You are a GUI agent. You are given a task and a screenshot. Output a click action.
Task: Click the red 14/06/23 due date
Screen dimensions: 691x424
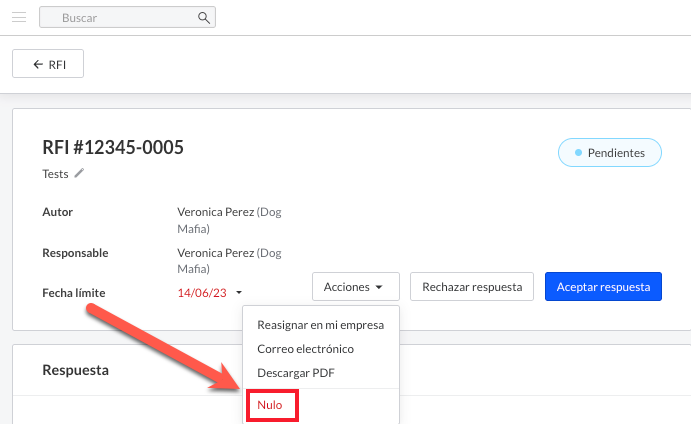pos(202,293)
